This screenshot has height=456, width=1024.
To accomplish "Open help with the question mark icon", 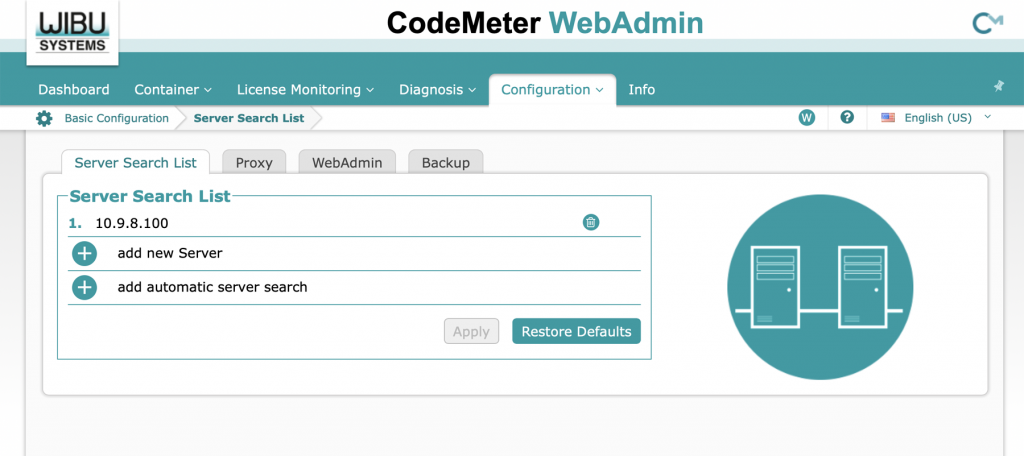I will pyautogui.click(x=847, y=118).
